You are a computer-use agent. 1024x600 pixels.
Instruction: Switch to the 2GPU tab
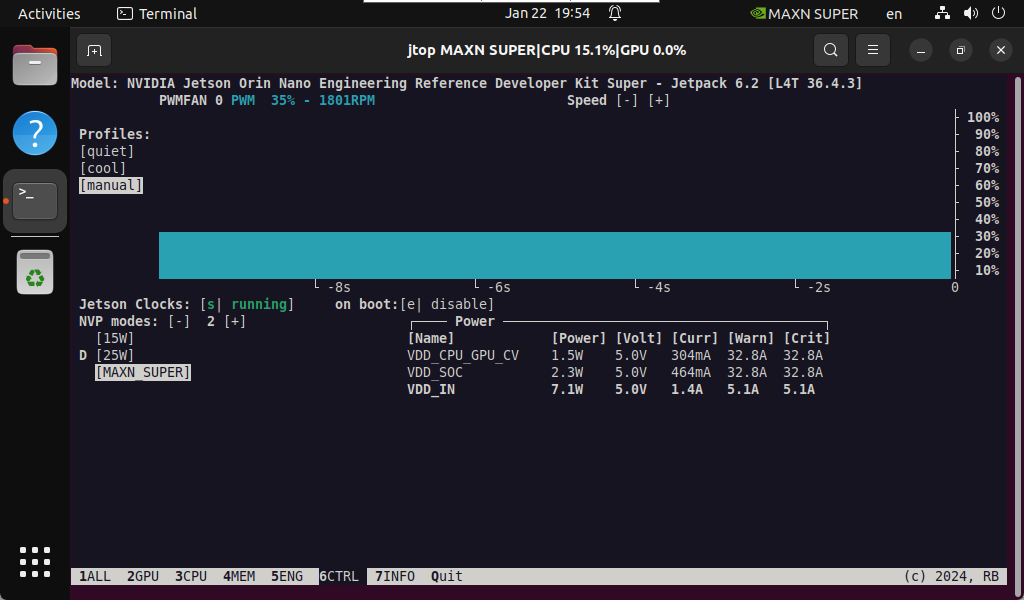point(143,576)
